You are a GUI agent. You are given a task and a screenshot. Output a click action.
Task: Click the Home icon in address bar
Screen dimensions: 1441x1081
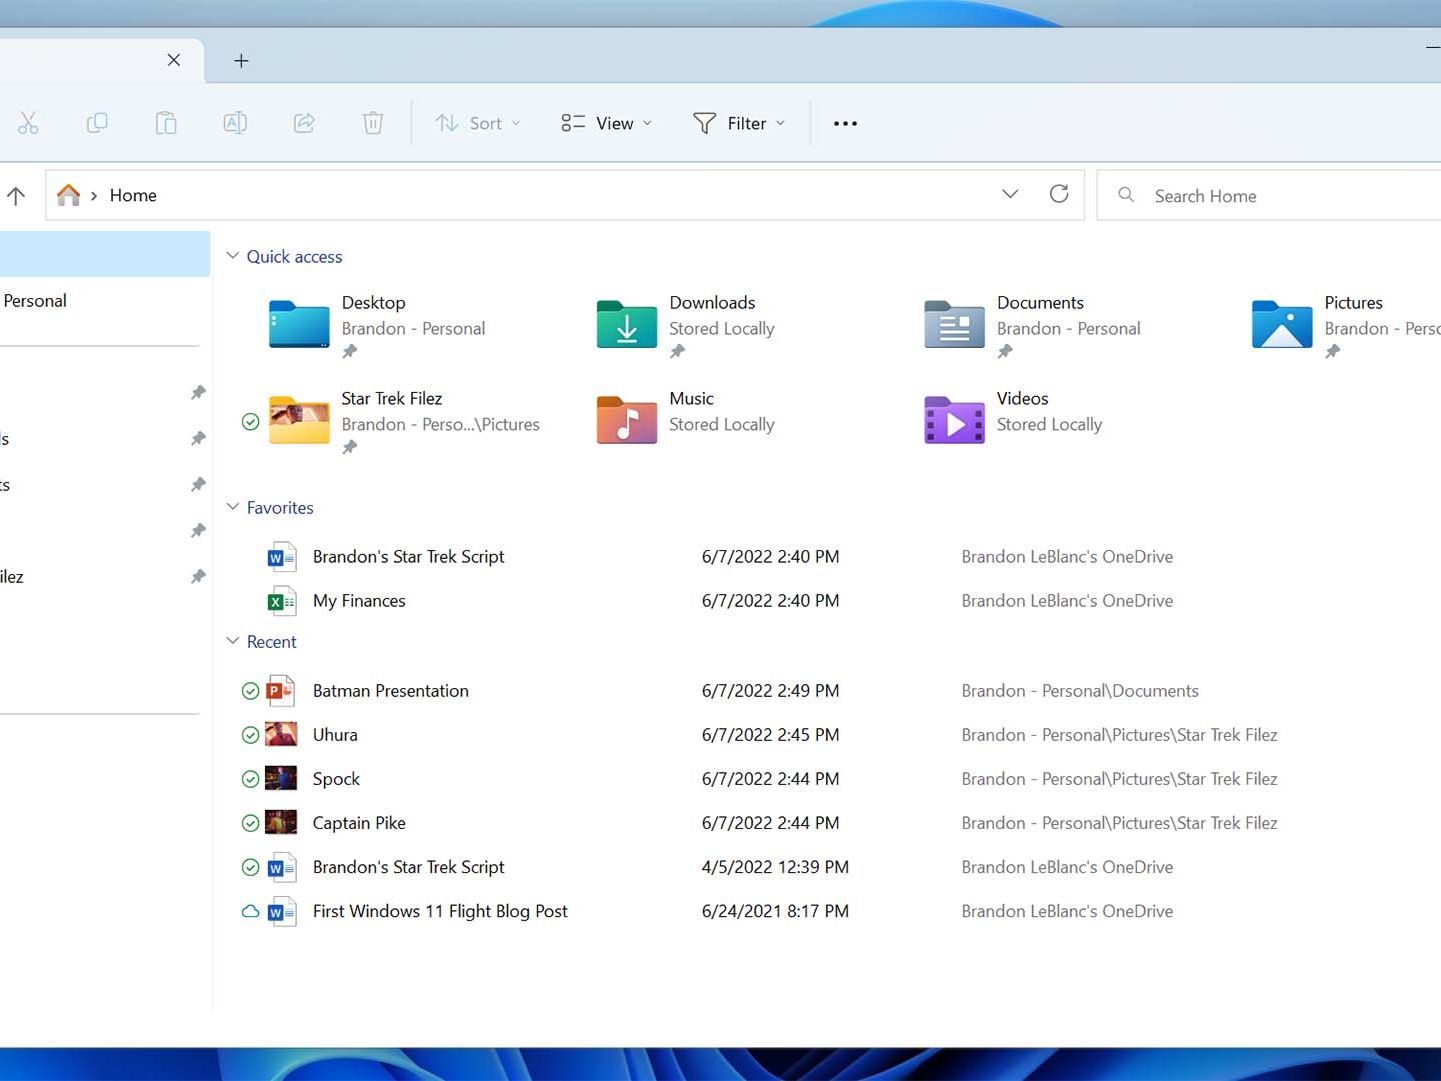coord(68,195)
